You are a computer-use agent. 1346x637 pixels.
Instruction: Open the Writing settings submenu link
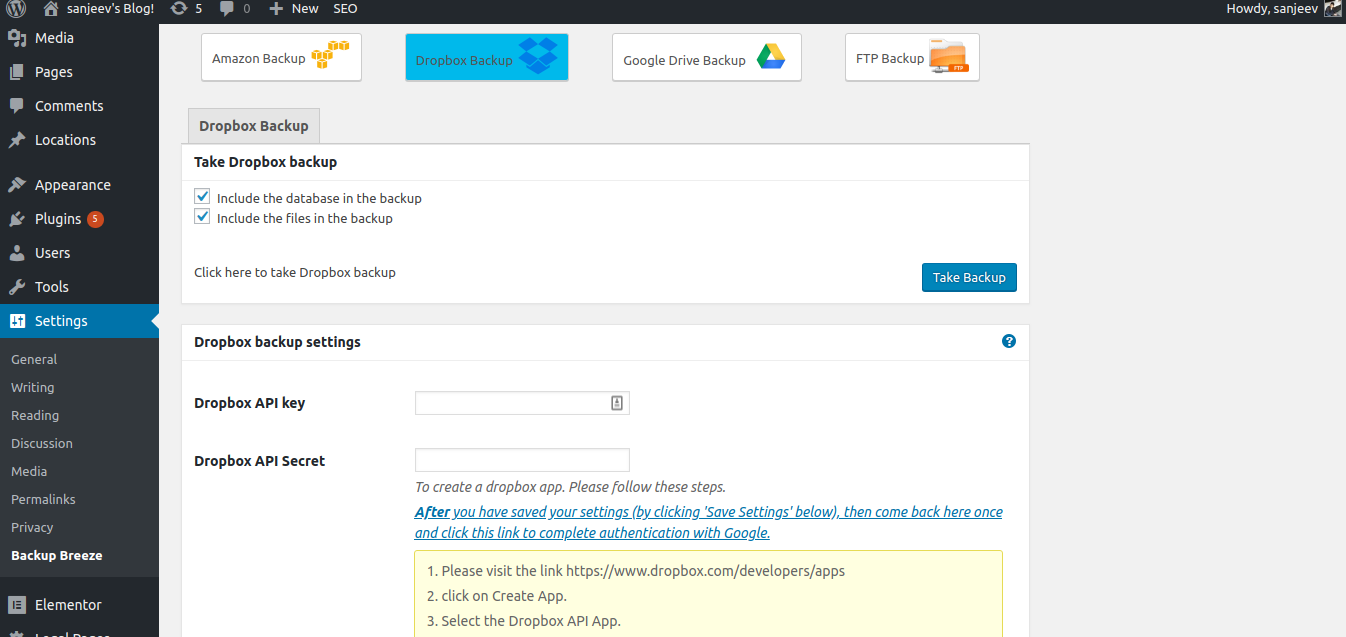coord(33,387)
